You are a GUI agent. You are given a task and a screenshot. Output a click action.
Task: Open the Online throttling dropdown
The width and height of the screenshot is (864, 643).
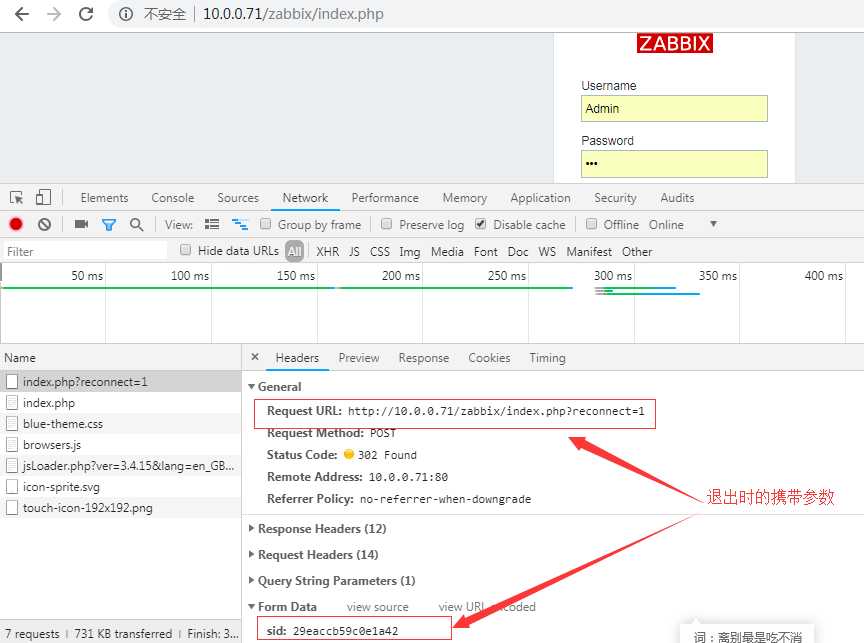point(712,225)
